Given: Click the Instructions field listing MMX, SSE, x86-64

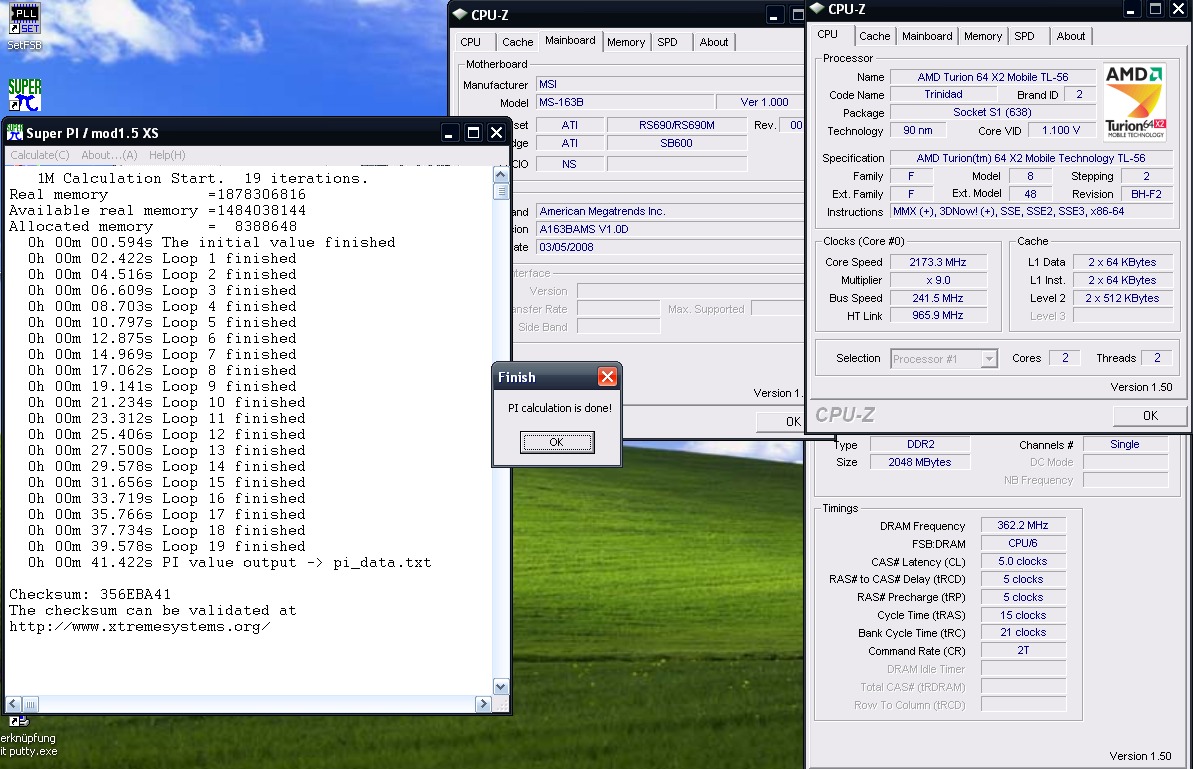Looking at the screenshot, I should coord(1031,211).
